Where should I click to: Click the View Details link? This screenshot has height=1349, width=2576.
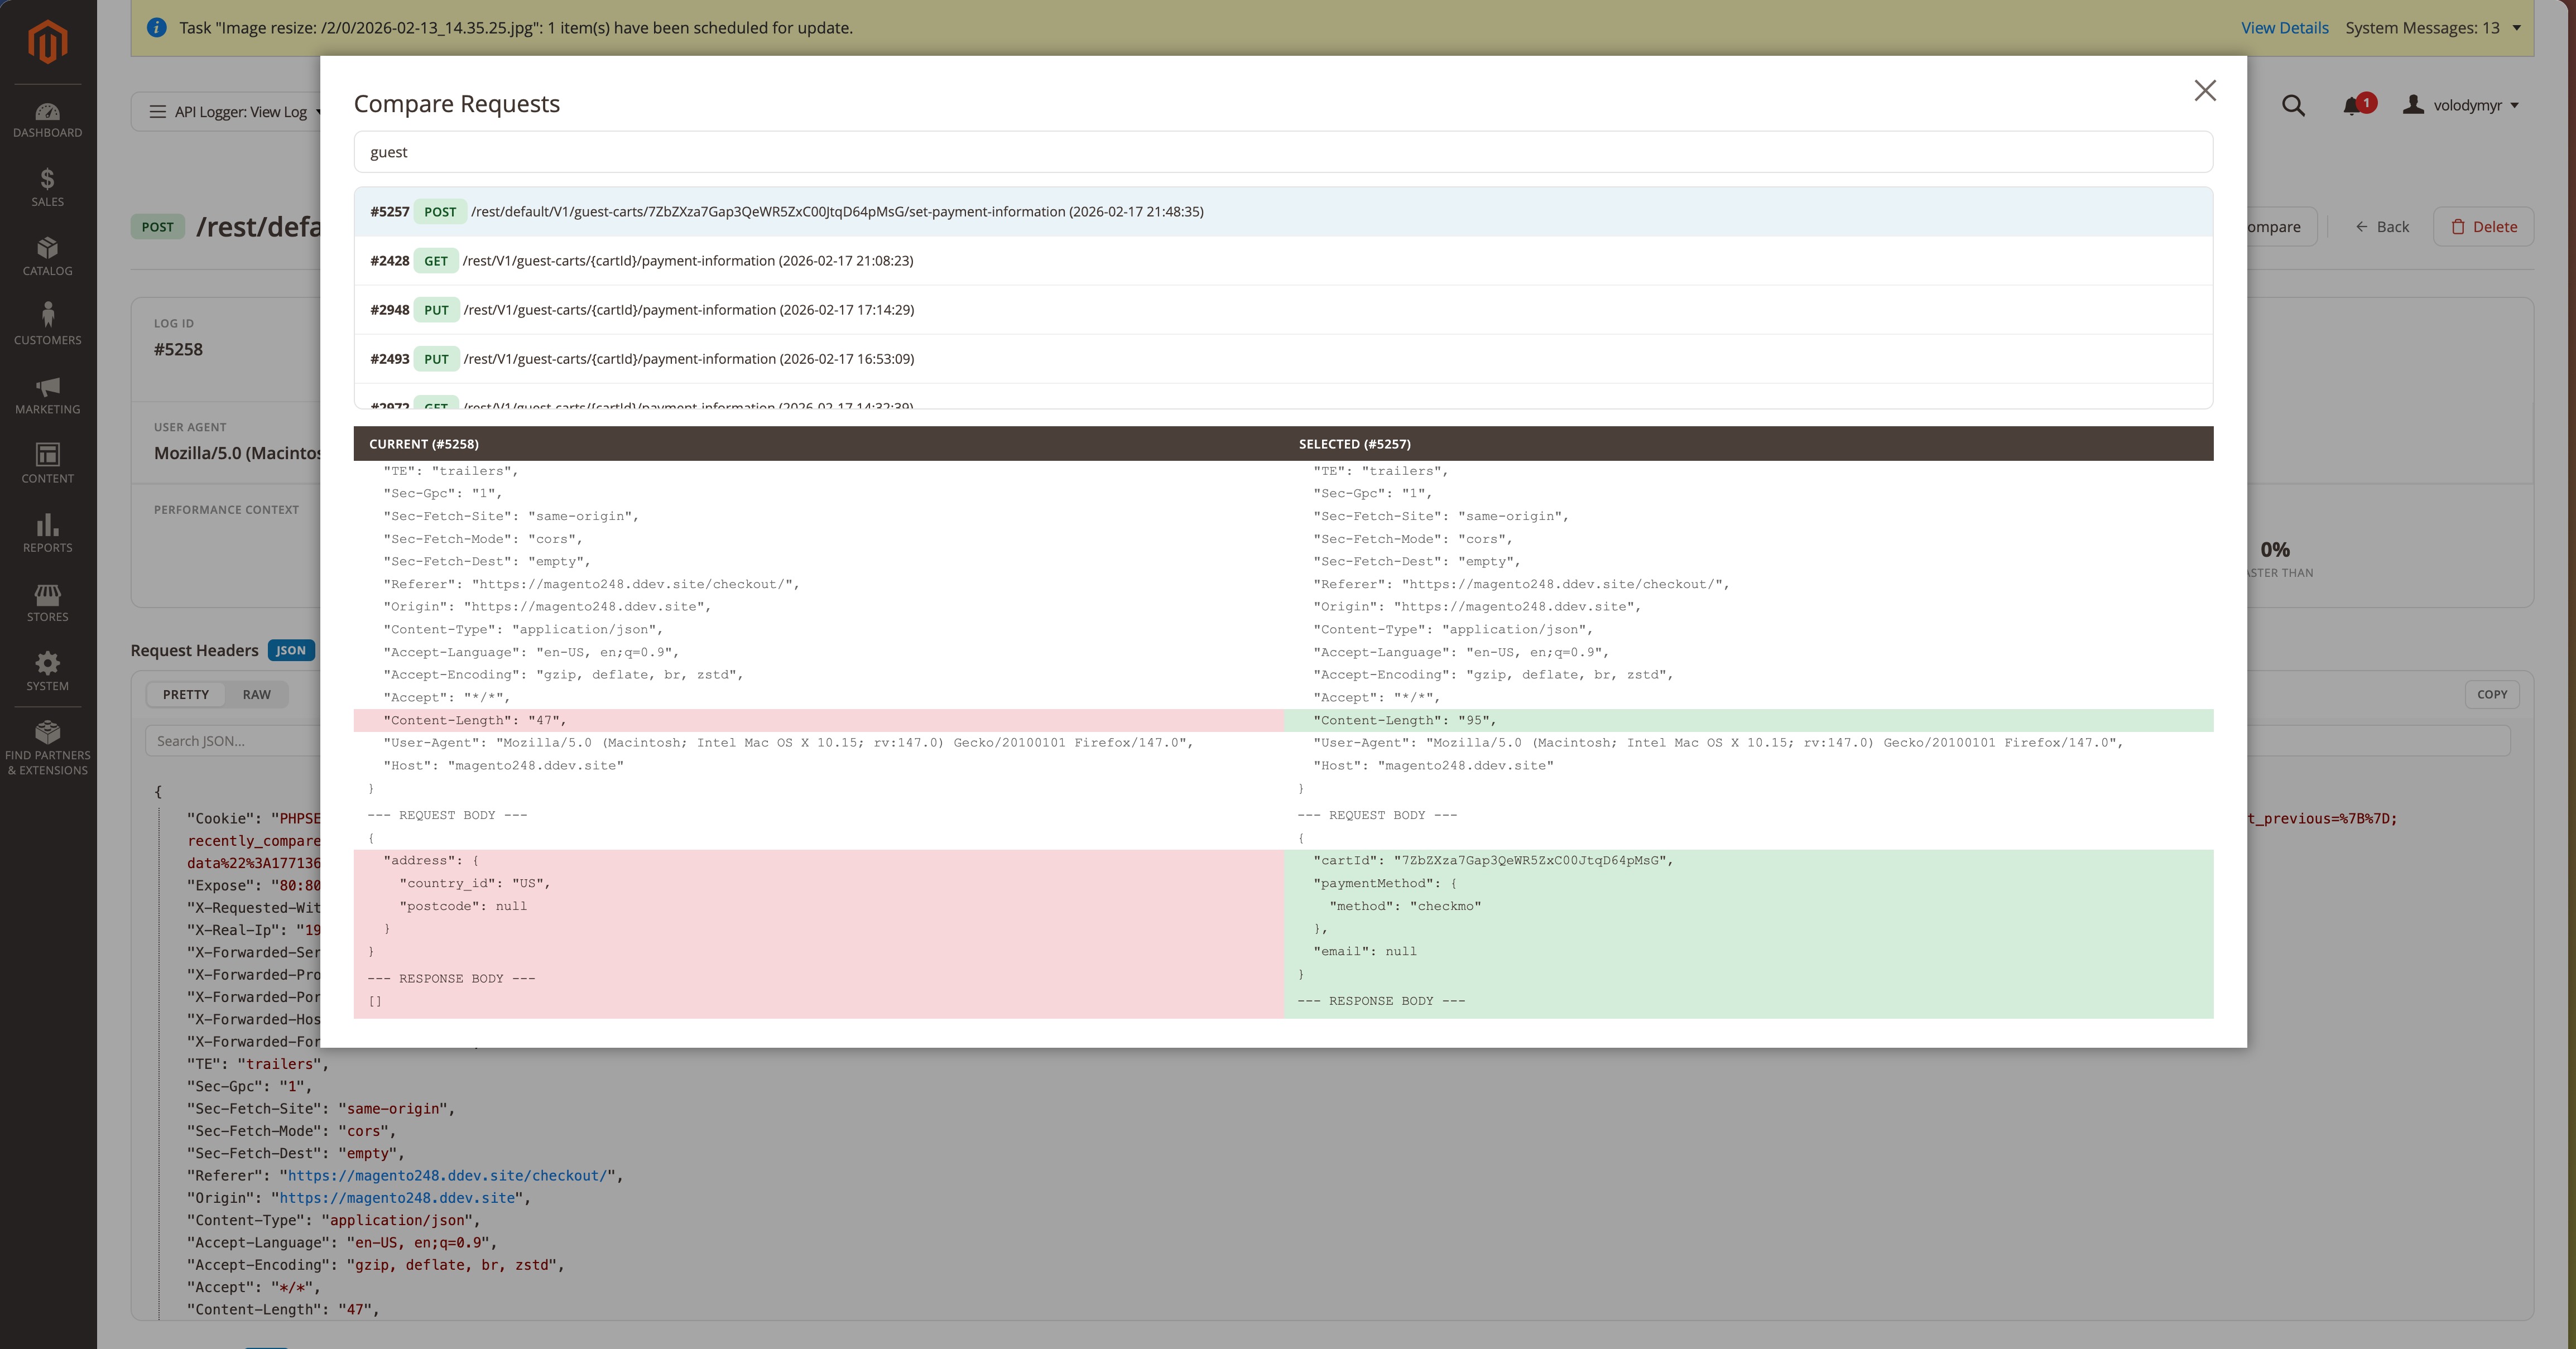(x=2284, y=28)
